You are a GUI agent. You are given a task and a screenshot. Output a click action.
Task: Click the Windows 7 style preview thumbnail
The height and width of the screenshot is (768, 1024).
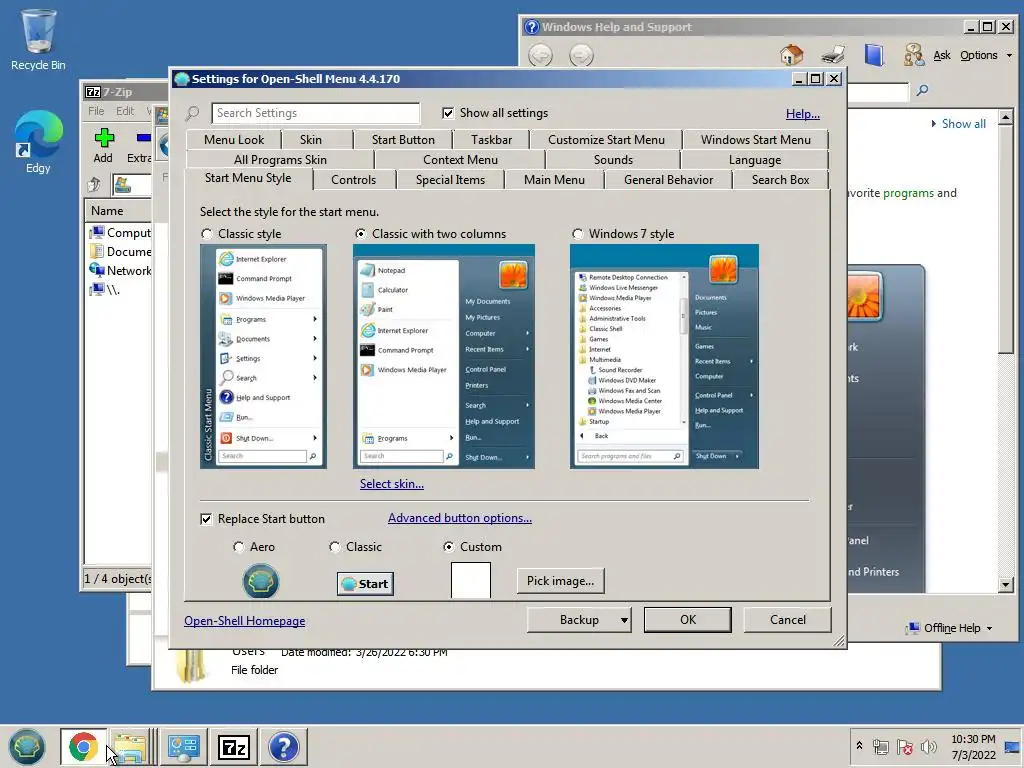tap(664, 357)
